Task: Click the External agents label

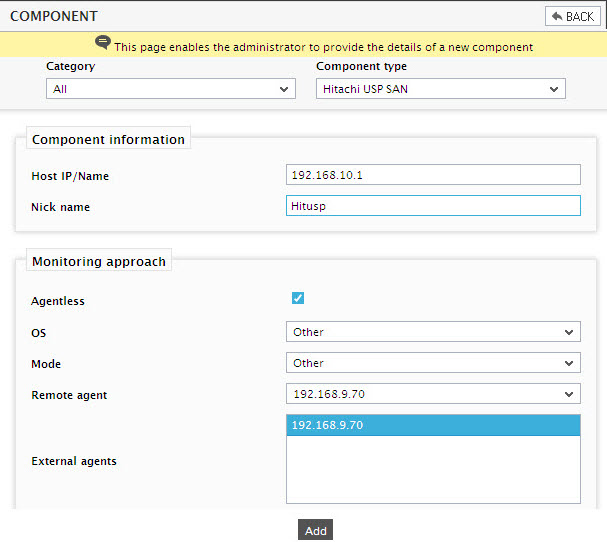Action: pos(74,461)
